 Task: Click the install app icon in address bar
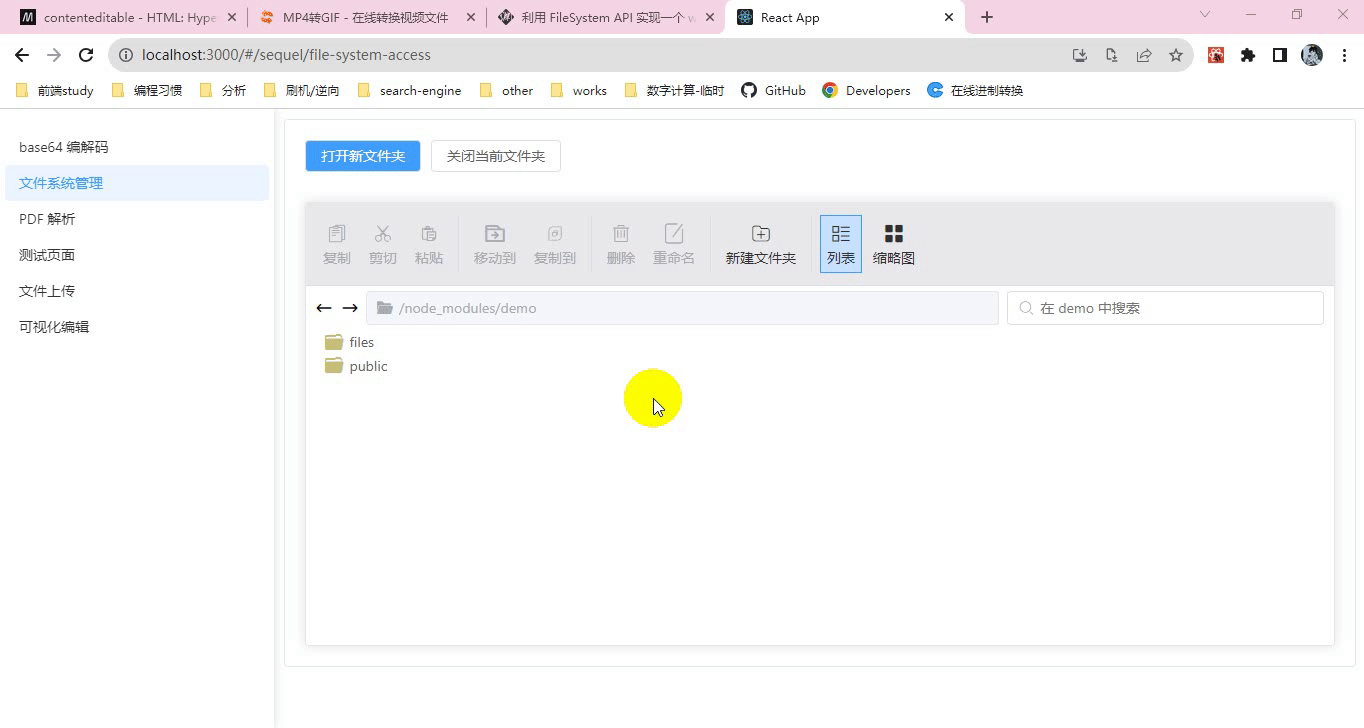point(1080,56)
